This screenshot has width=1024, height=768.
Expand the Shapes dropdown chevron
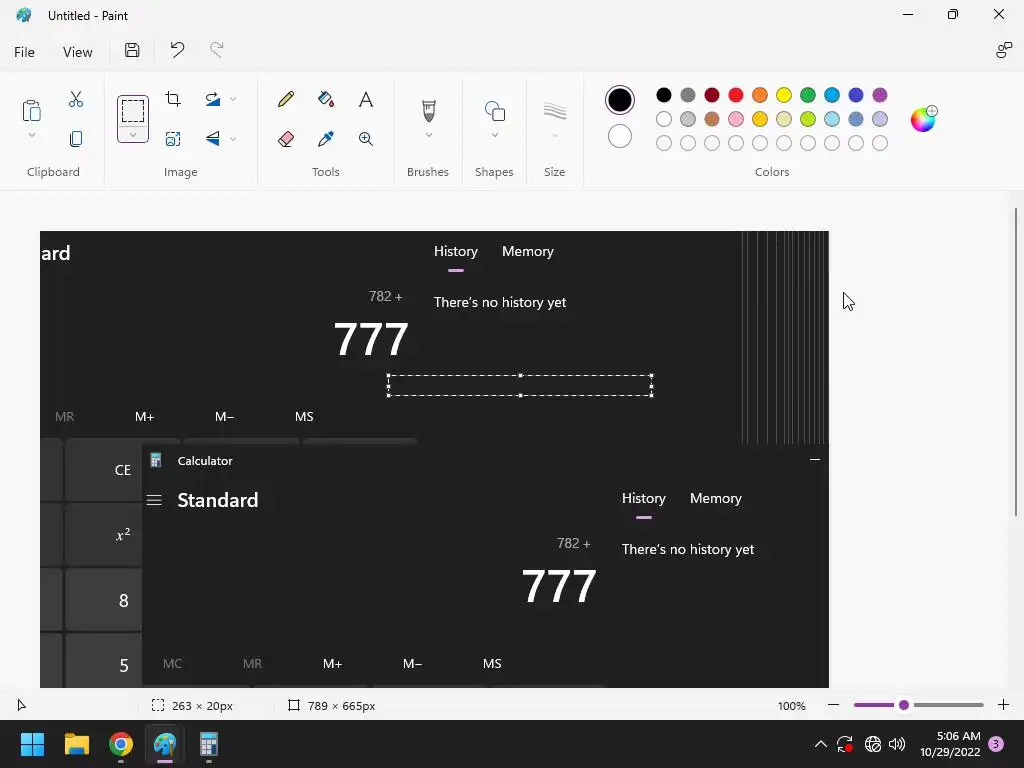click(494, 135)
